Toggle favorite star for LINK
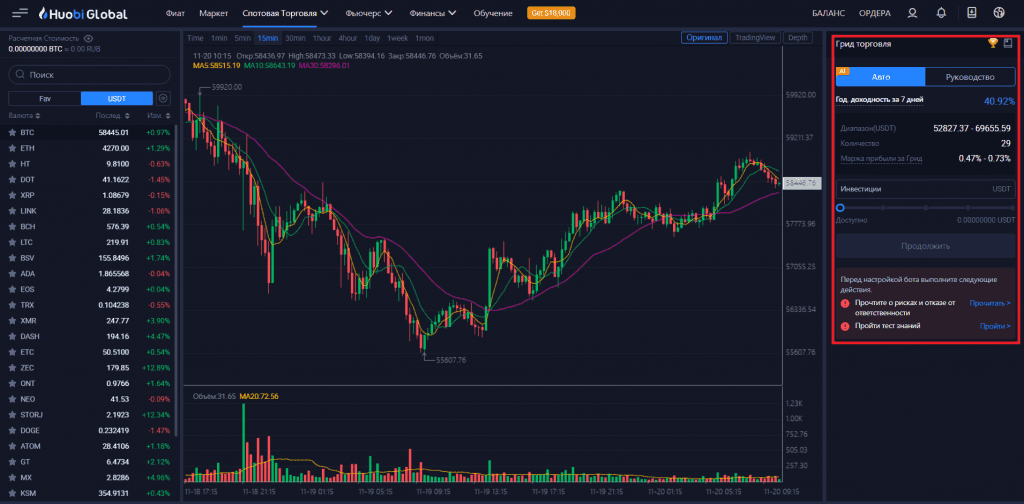The width and height of the screenshot is (1024, 504). [x=12, y=211]
